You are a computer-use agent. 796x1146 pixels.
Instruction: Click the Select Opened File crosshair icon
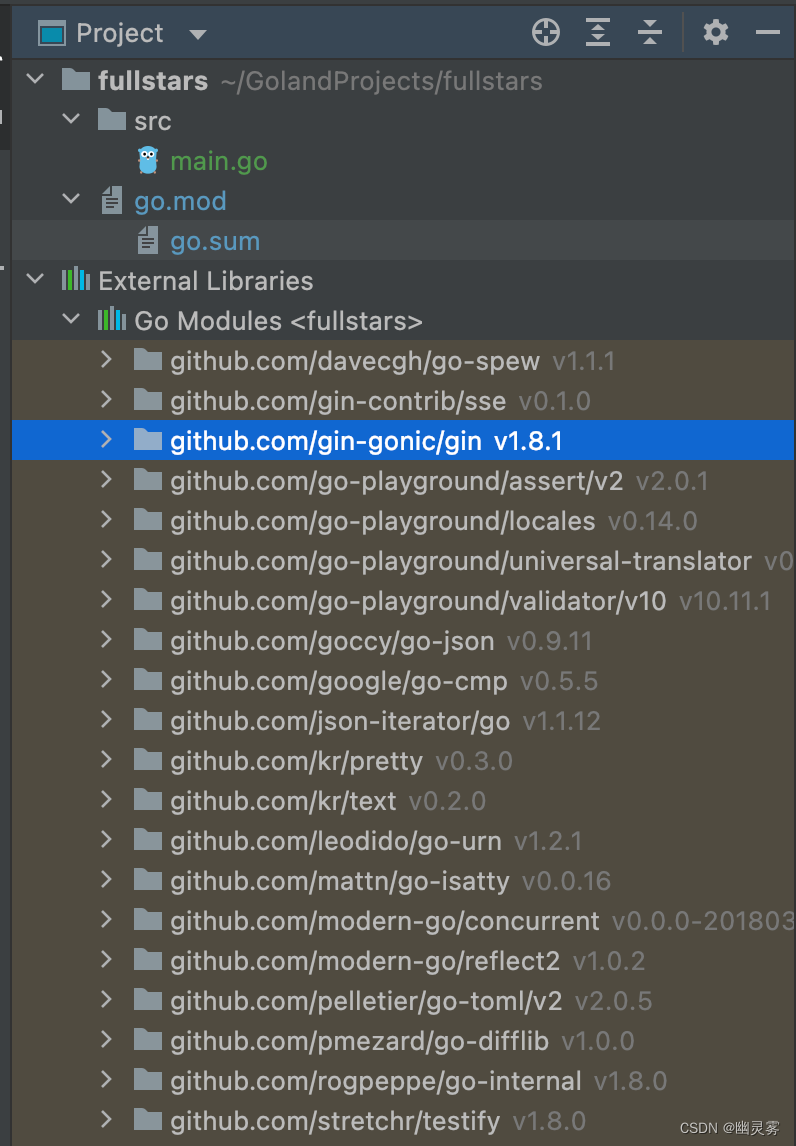coord(545,31)
